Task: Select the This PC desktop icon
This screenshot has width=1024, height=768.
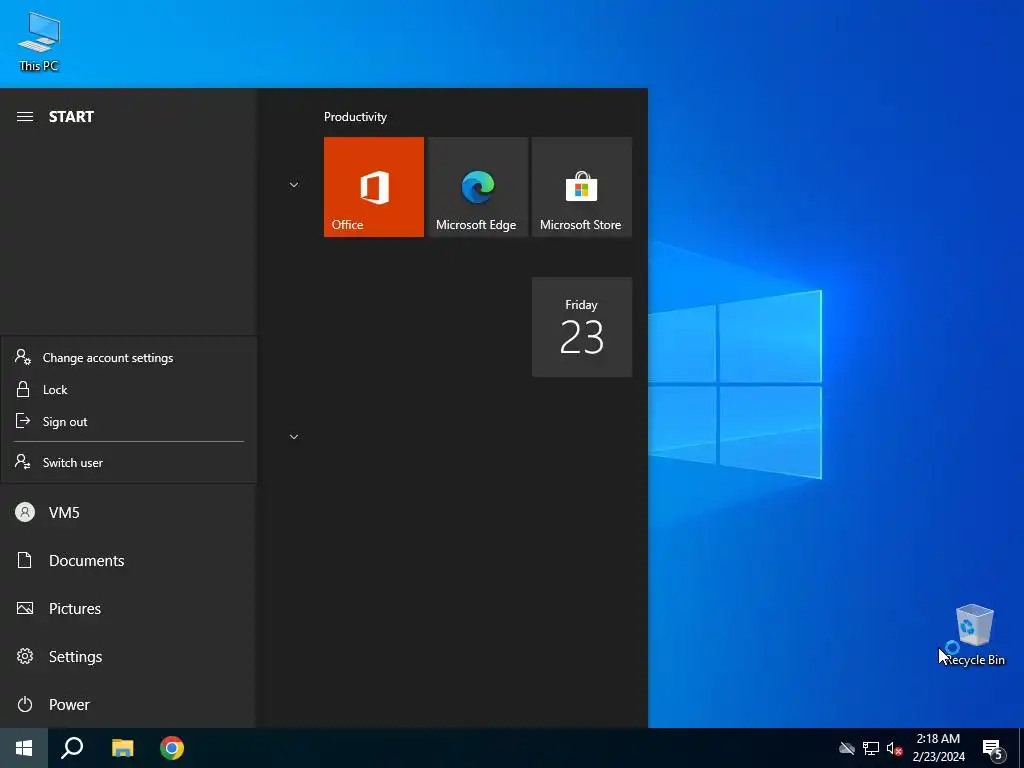Action: point(39,41)
